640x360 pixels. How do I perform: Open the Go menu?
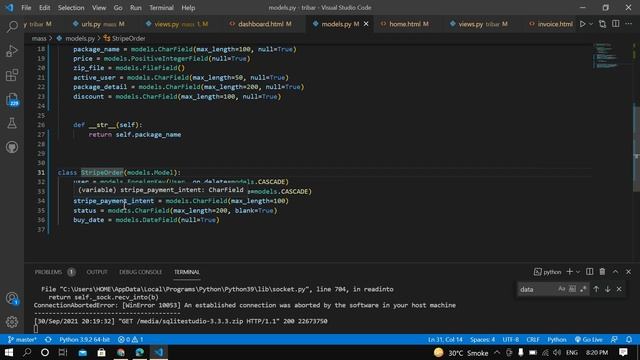118,8
